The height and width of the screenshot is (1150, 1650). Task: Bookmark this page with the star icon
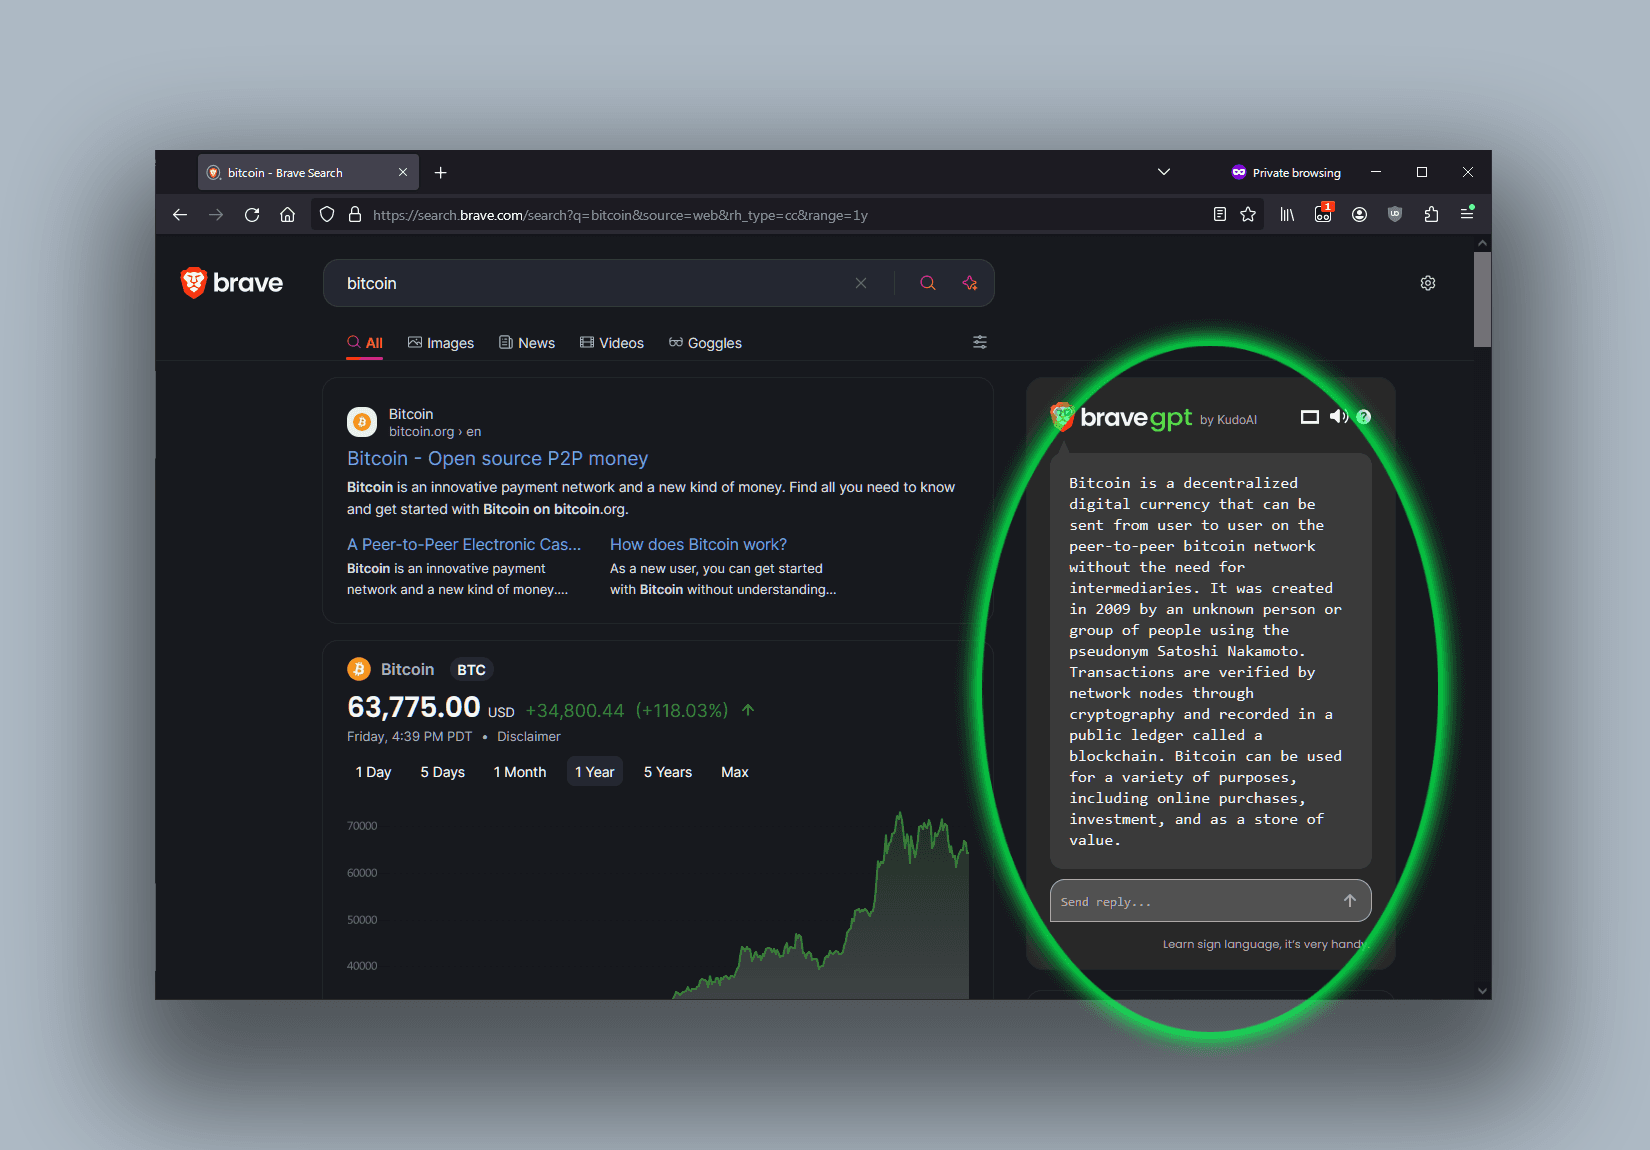[x=1248, y=214]
